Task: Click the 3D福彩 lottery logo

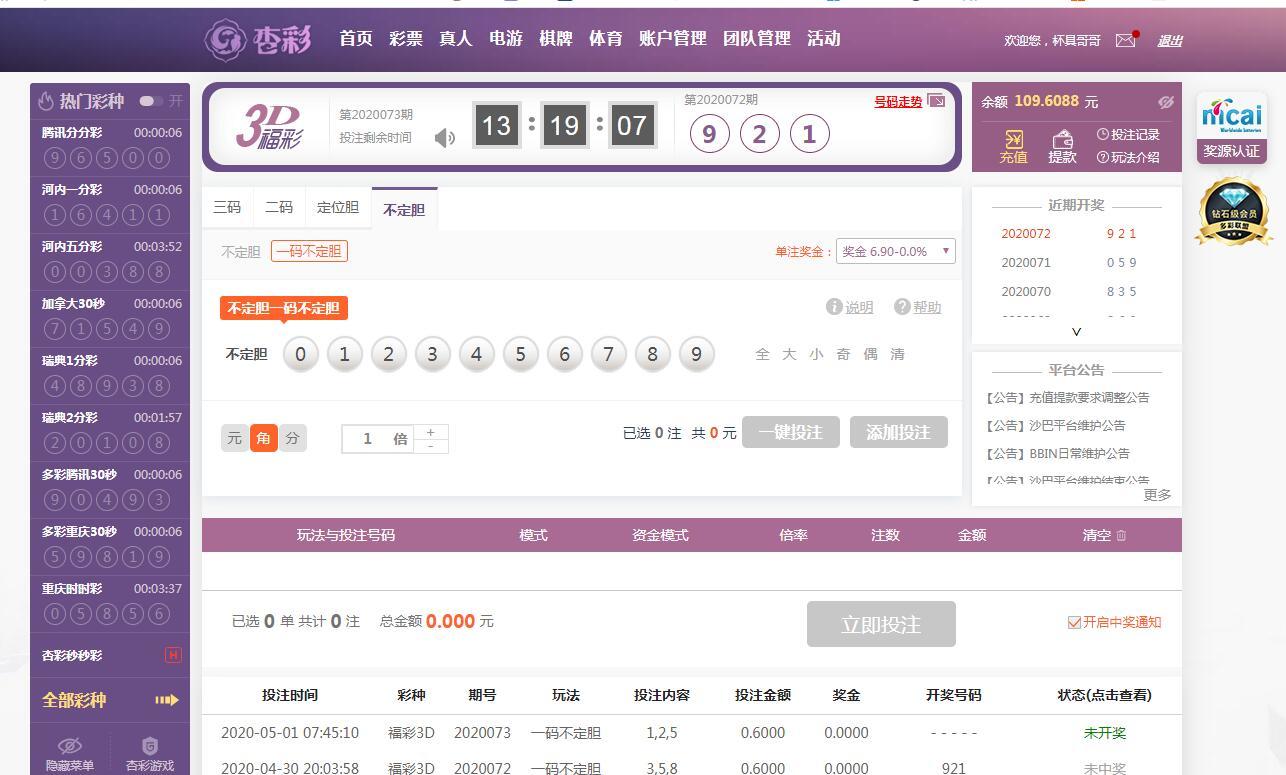Action: (268, 127)
